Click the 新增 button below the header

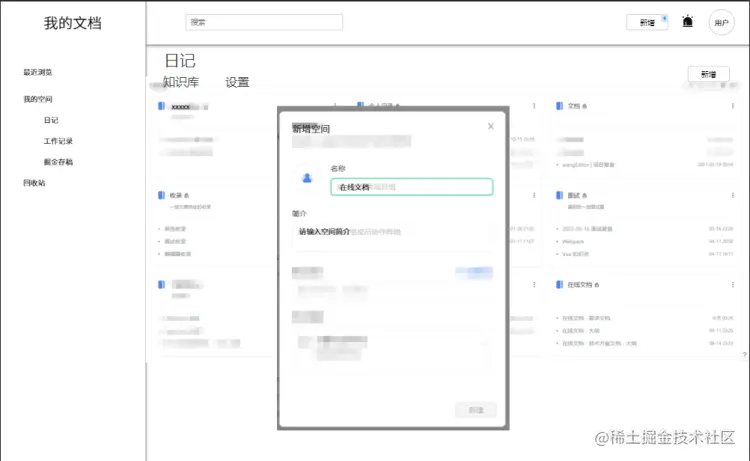(x=708, y=74)
